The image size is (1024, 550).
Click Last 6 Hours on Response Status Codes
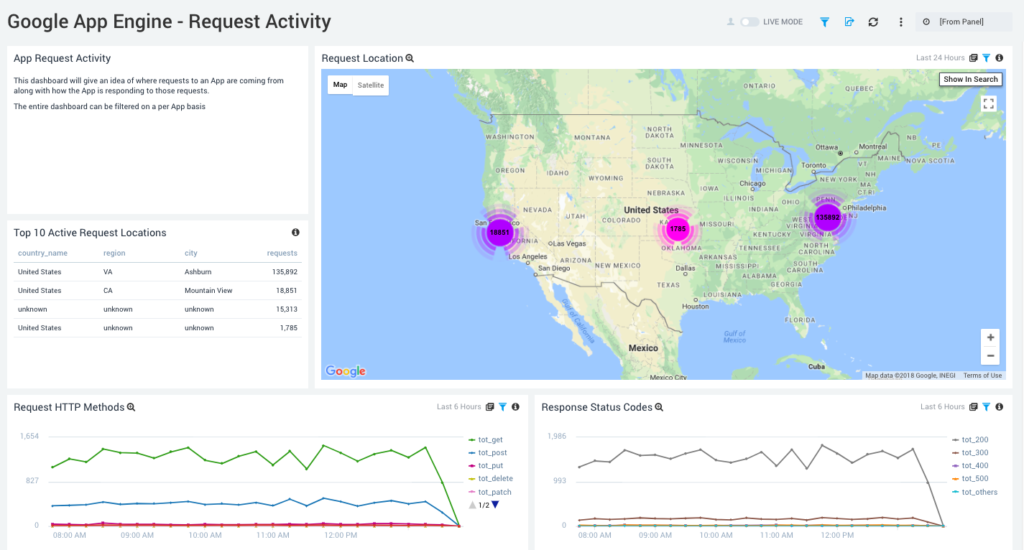click(942, 407)
